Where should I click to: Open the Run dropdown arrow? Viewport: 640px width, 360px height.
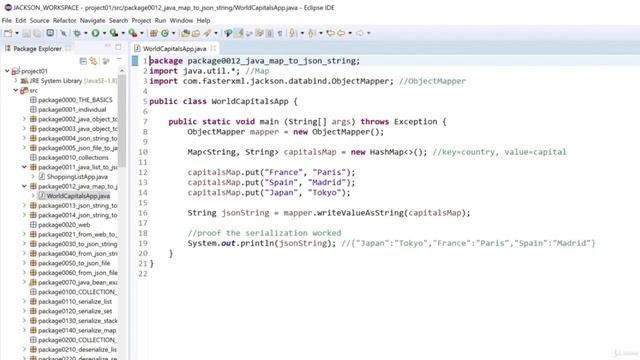pyautogui.click(x=104, y=33)
